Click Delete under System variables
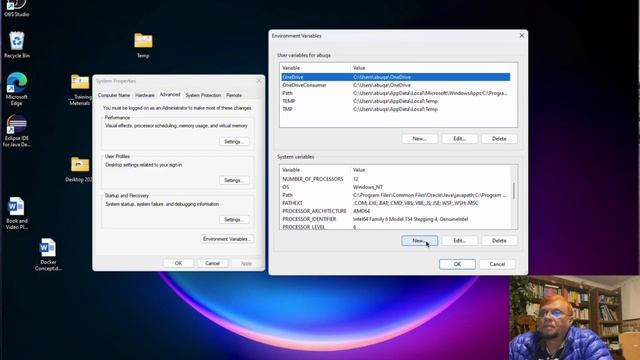Screen dimensions: 640x360 tap(499, 241)
